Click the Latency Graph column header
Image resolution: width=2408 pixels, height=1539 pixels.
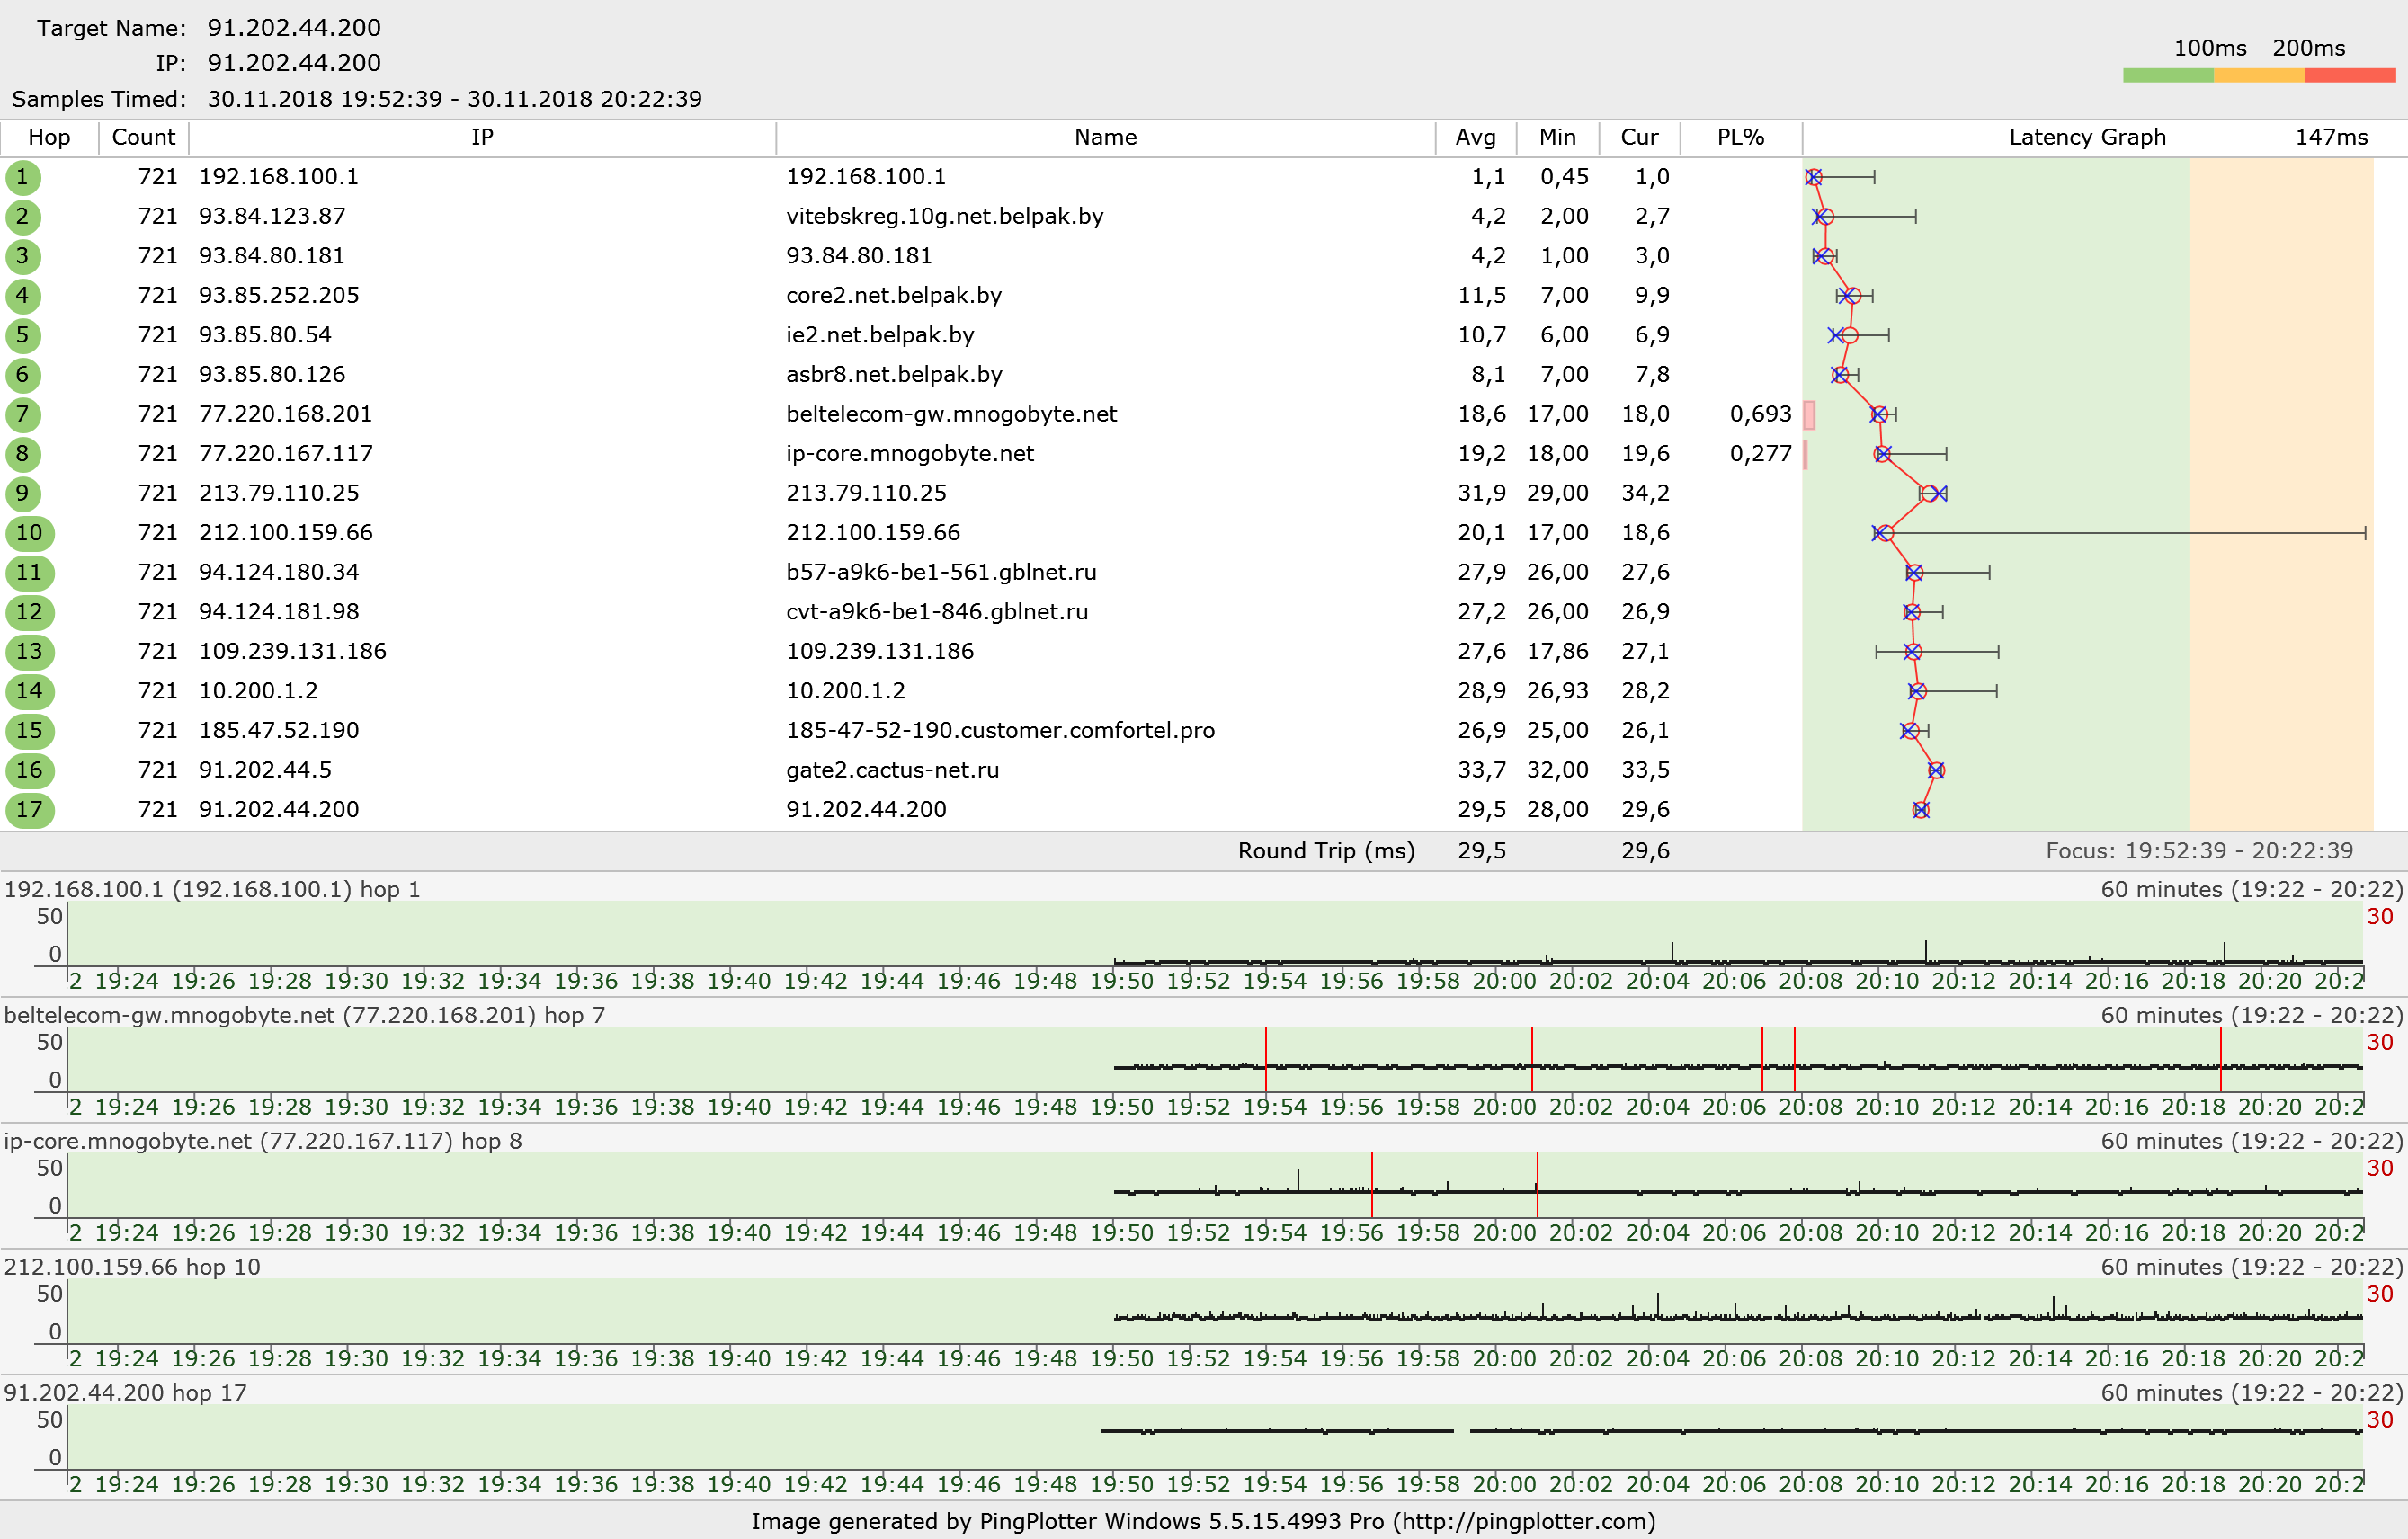coord(2088,137)
